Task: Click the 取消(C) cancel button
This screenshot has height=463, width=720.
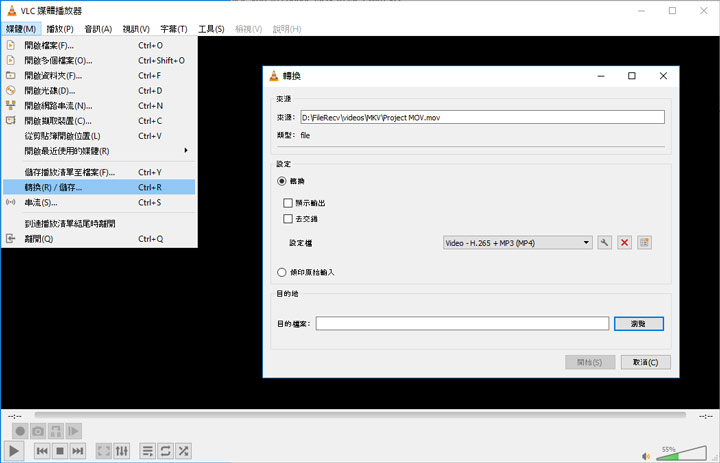Action: pyautogui.click(x=646, y=362)
